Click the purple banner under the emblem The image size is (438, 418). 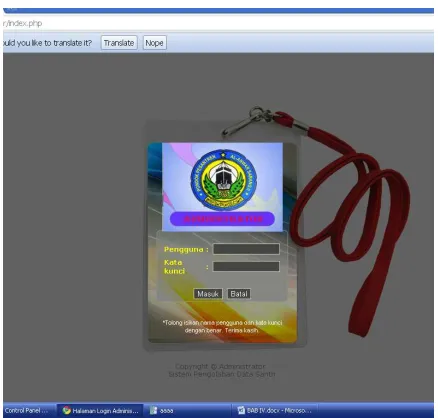point(222,219)
